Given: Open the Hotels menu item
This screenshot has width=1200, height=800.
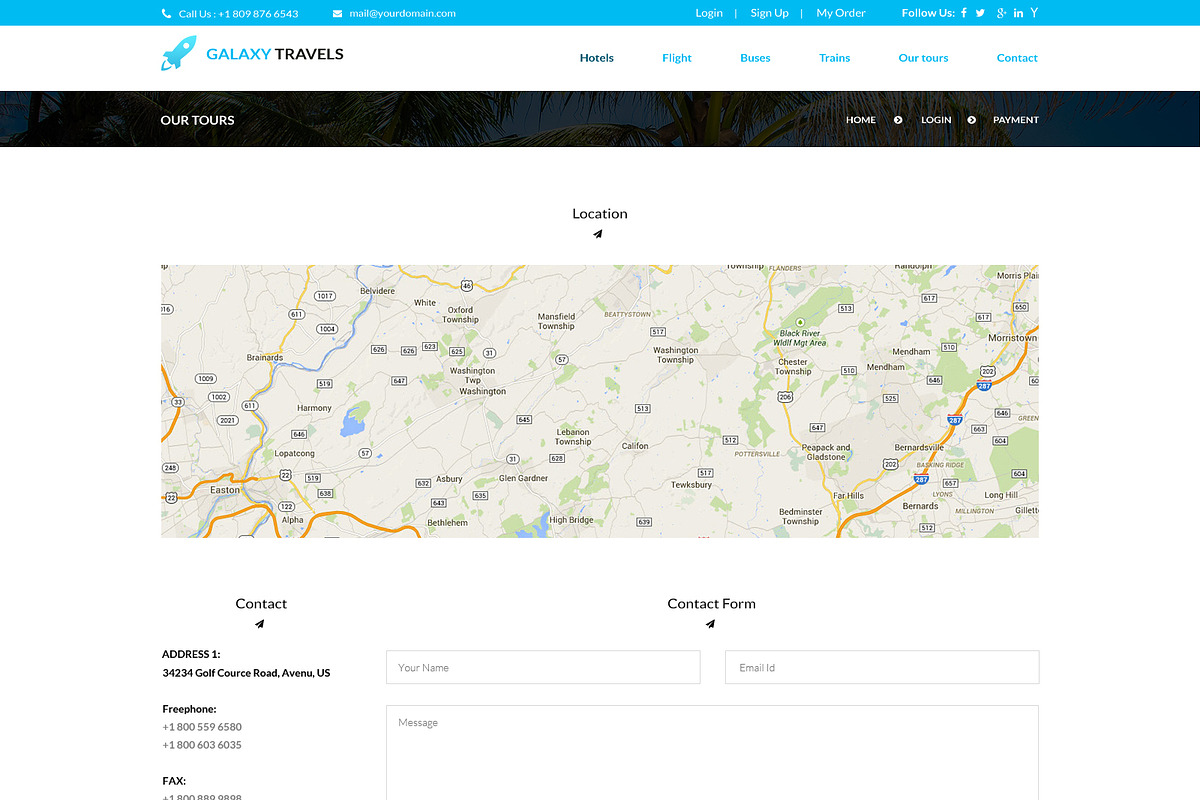Looking at the screenshot, I should click(597, 58).
